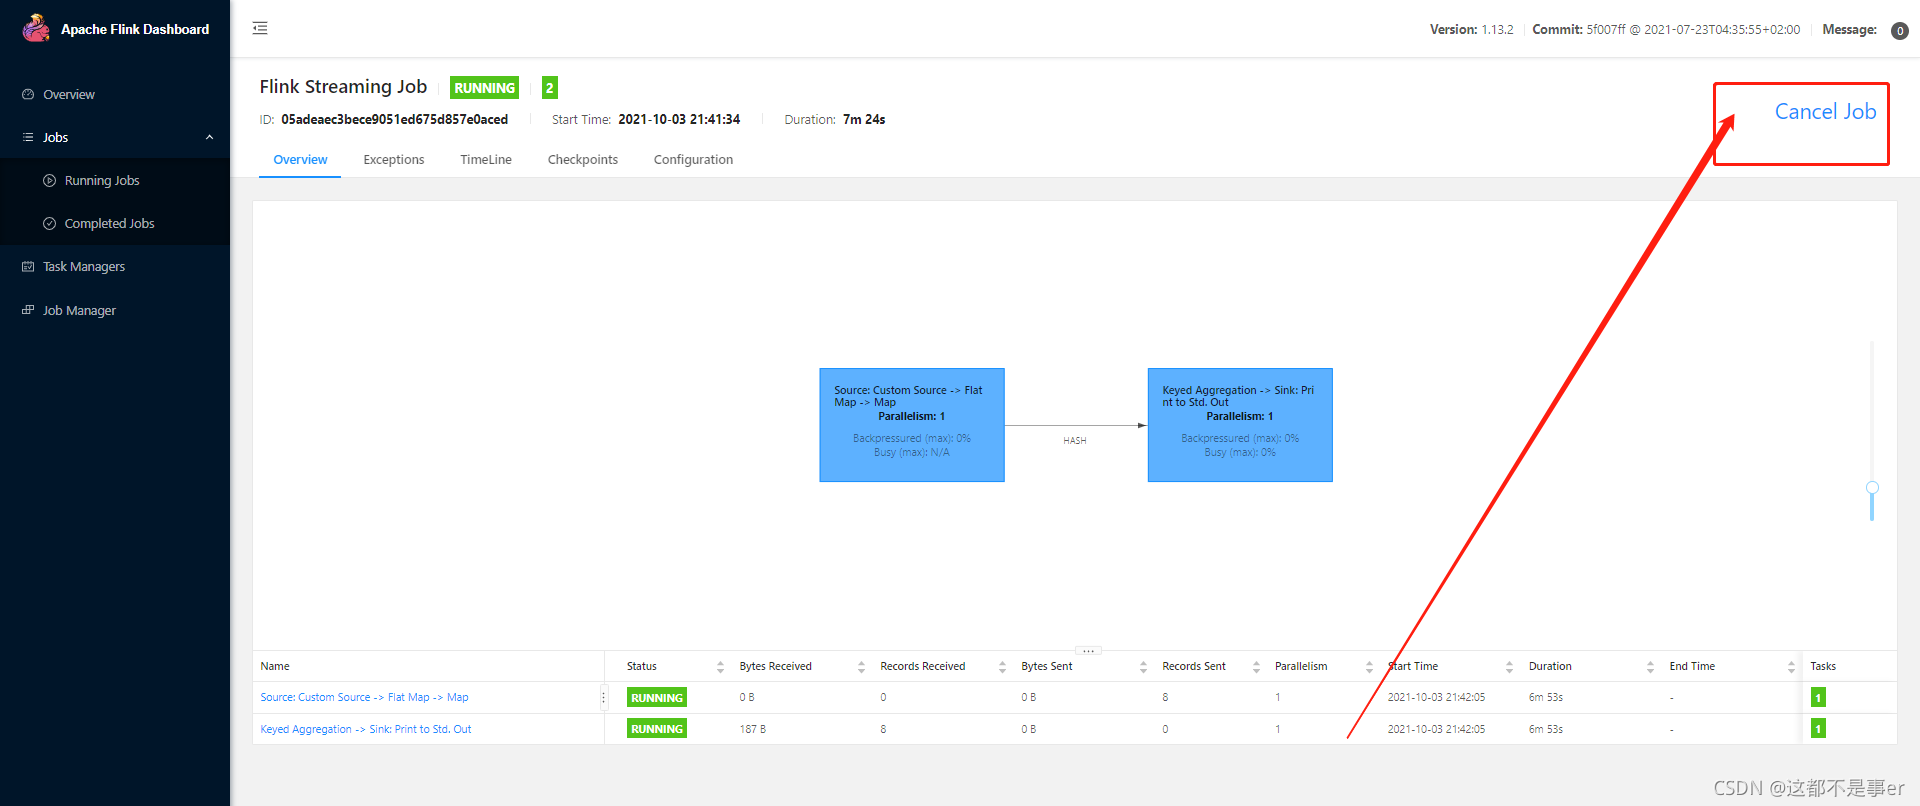Open Keyed Aggregation -> Sink row link
The width and height of the screenshot is (1920, 806).
366,729
